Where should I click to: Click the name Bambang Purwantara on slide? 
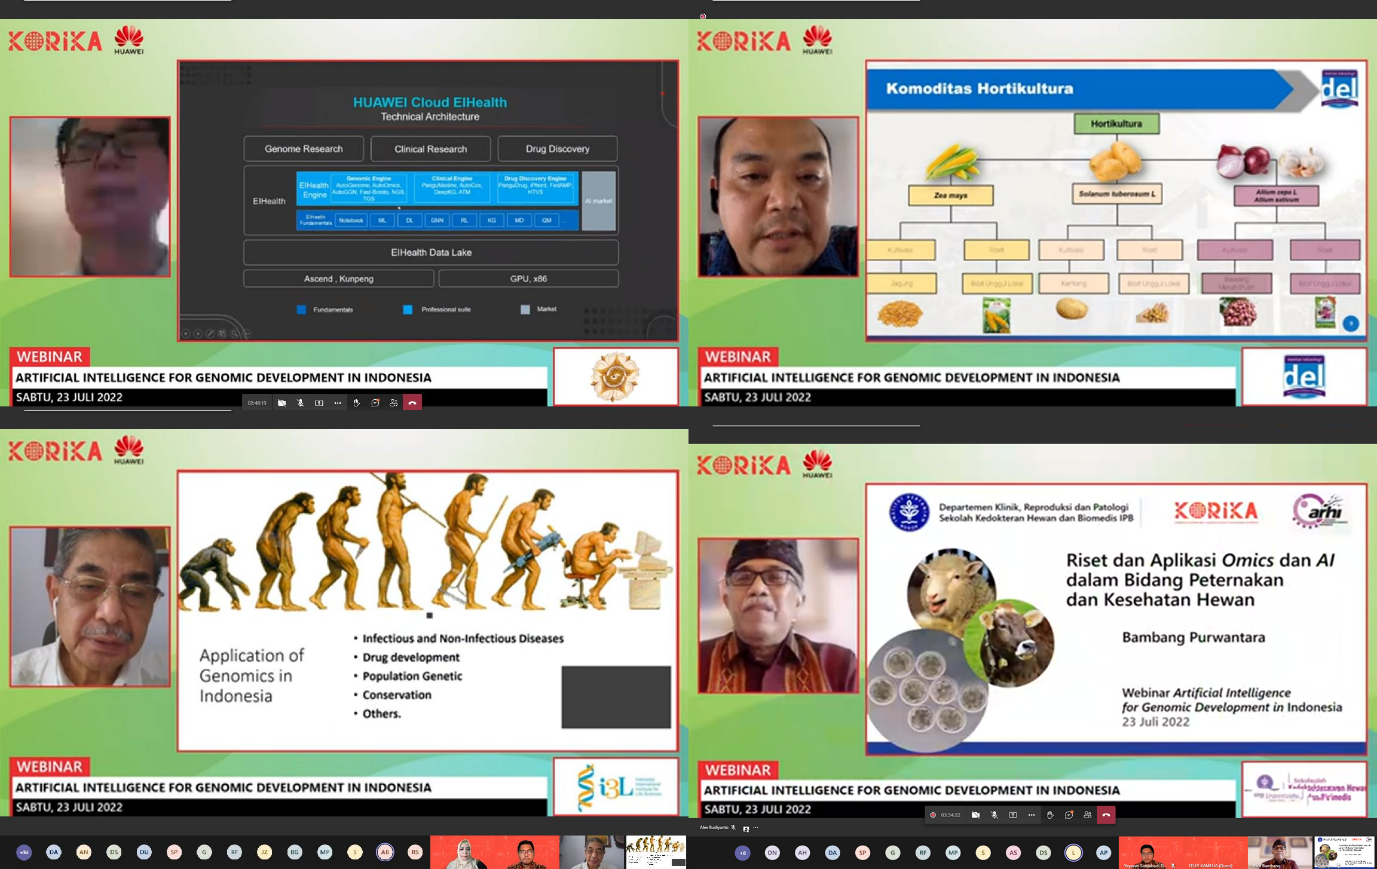point(1193,637)
